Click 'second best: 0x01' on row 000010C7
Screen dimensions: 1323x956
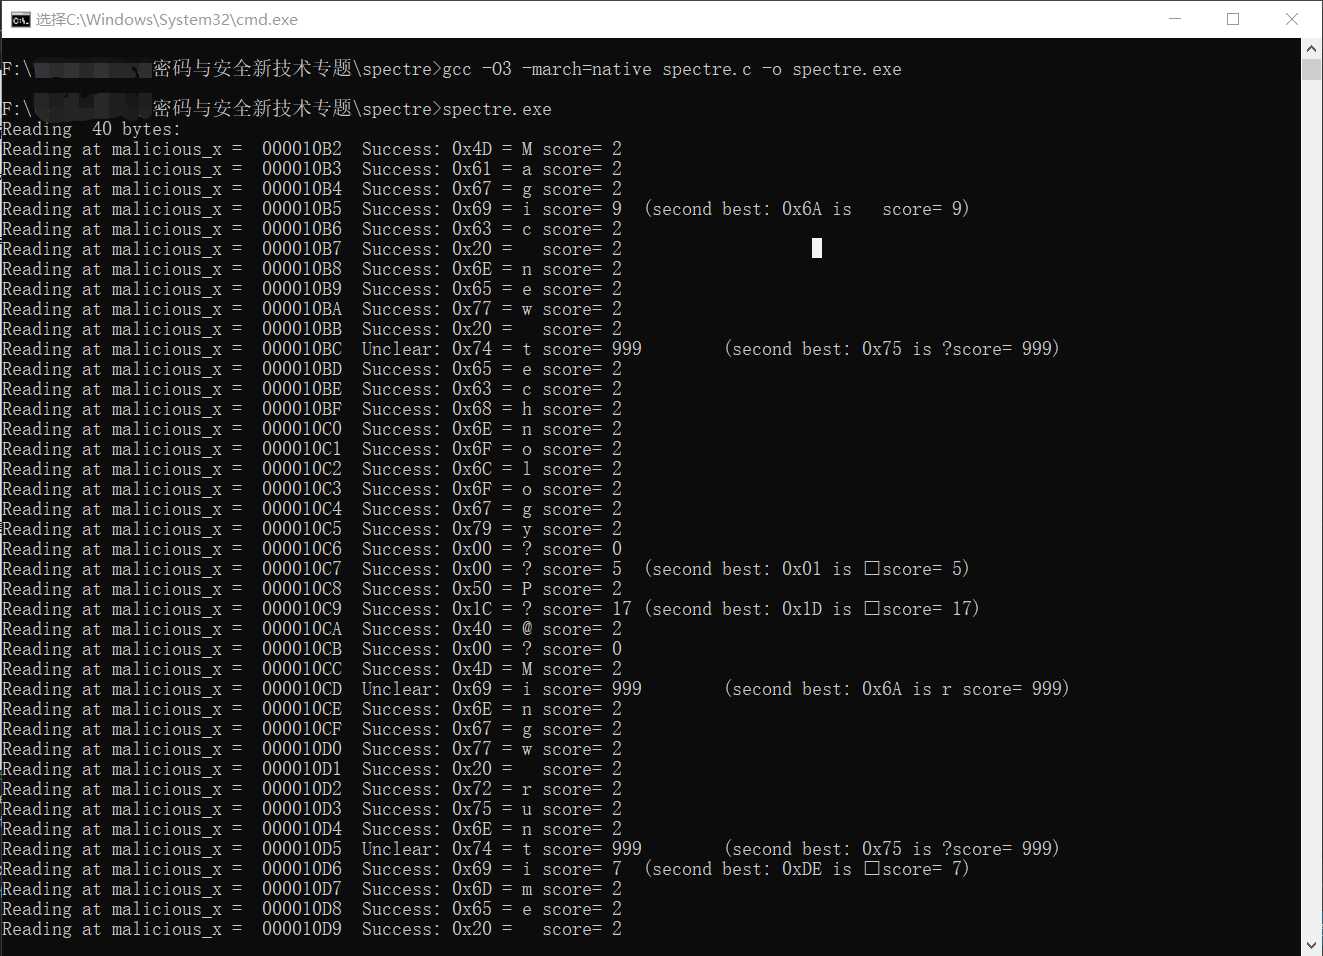pos(736,569)
